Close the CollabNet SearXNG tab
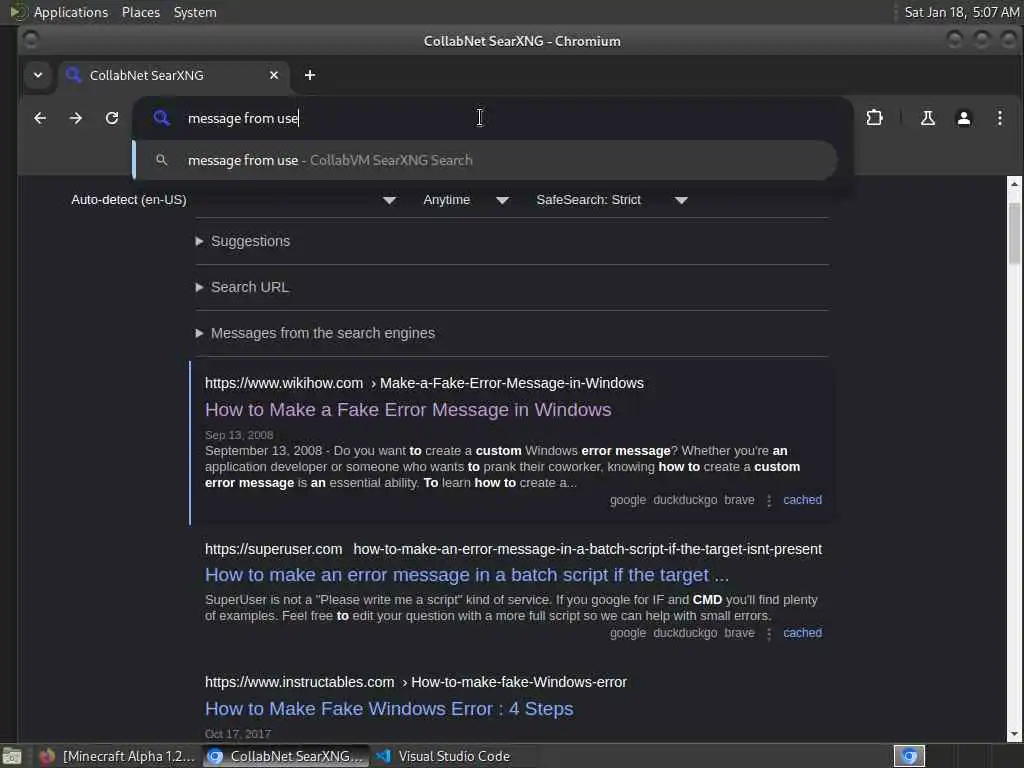The image size is (1024, 768). [x=274, y=75]
